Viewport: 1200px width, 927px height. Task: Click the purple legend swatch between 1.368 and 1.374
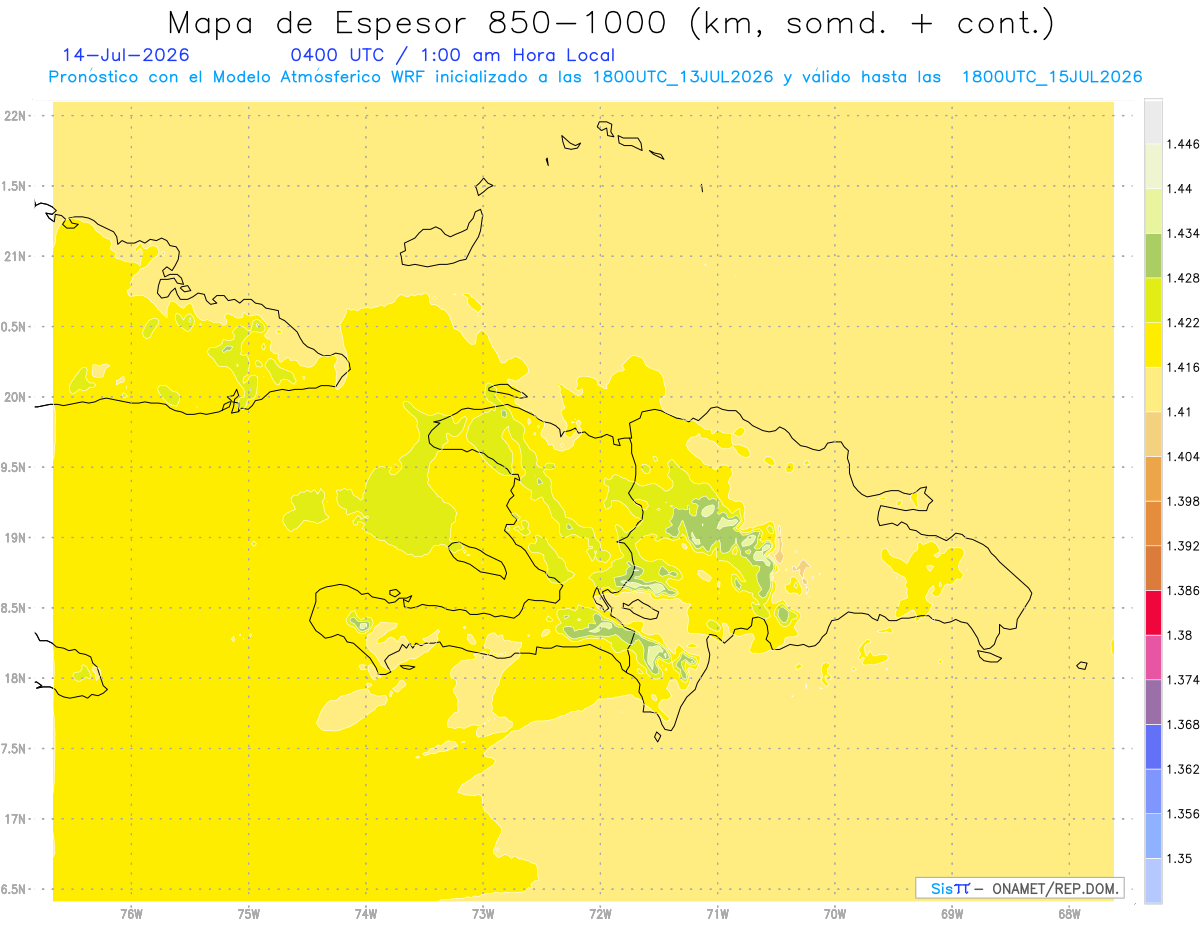1153,701
